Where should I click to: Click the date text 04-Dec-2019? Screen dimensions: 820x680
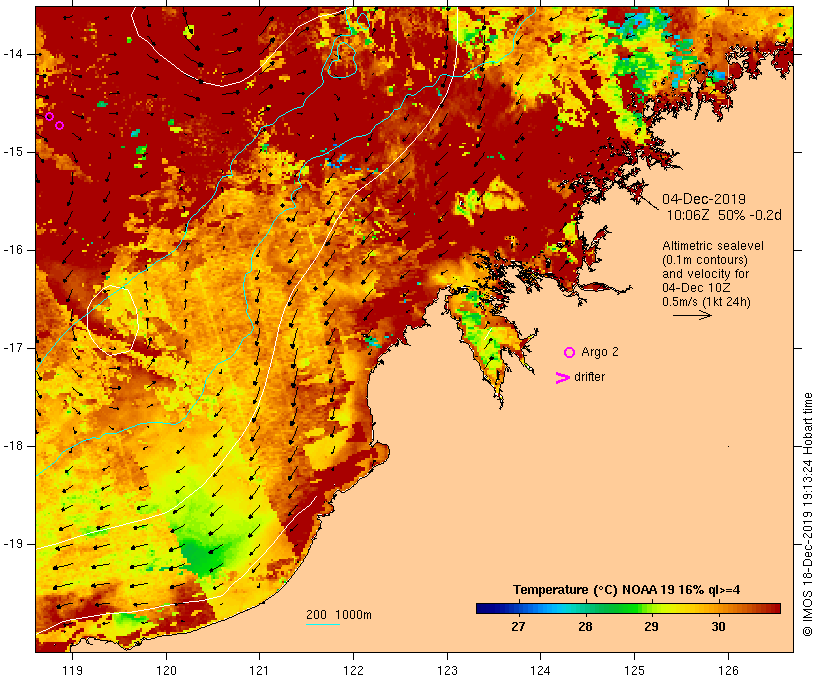(704, 199)
